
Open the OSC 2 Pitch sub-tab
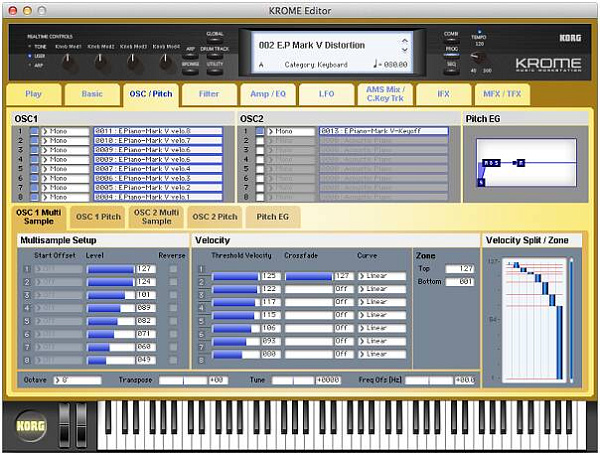point(215,217)
